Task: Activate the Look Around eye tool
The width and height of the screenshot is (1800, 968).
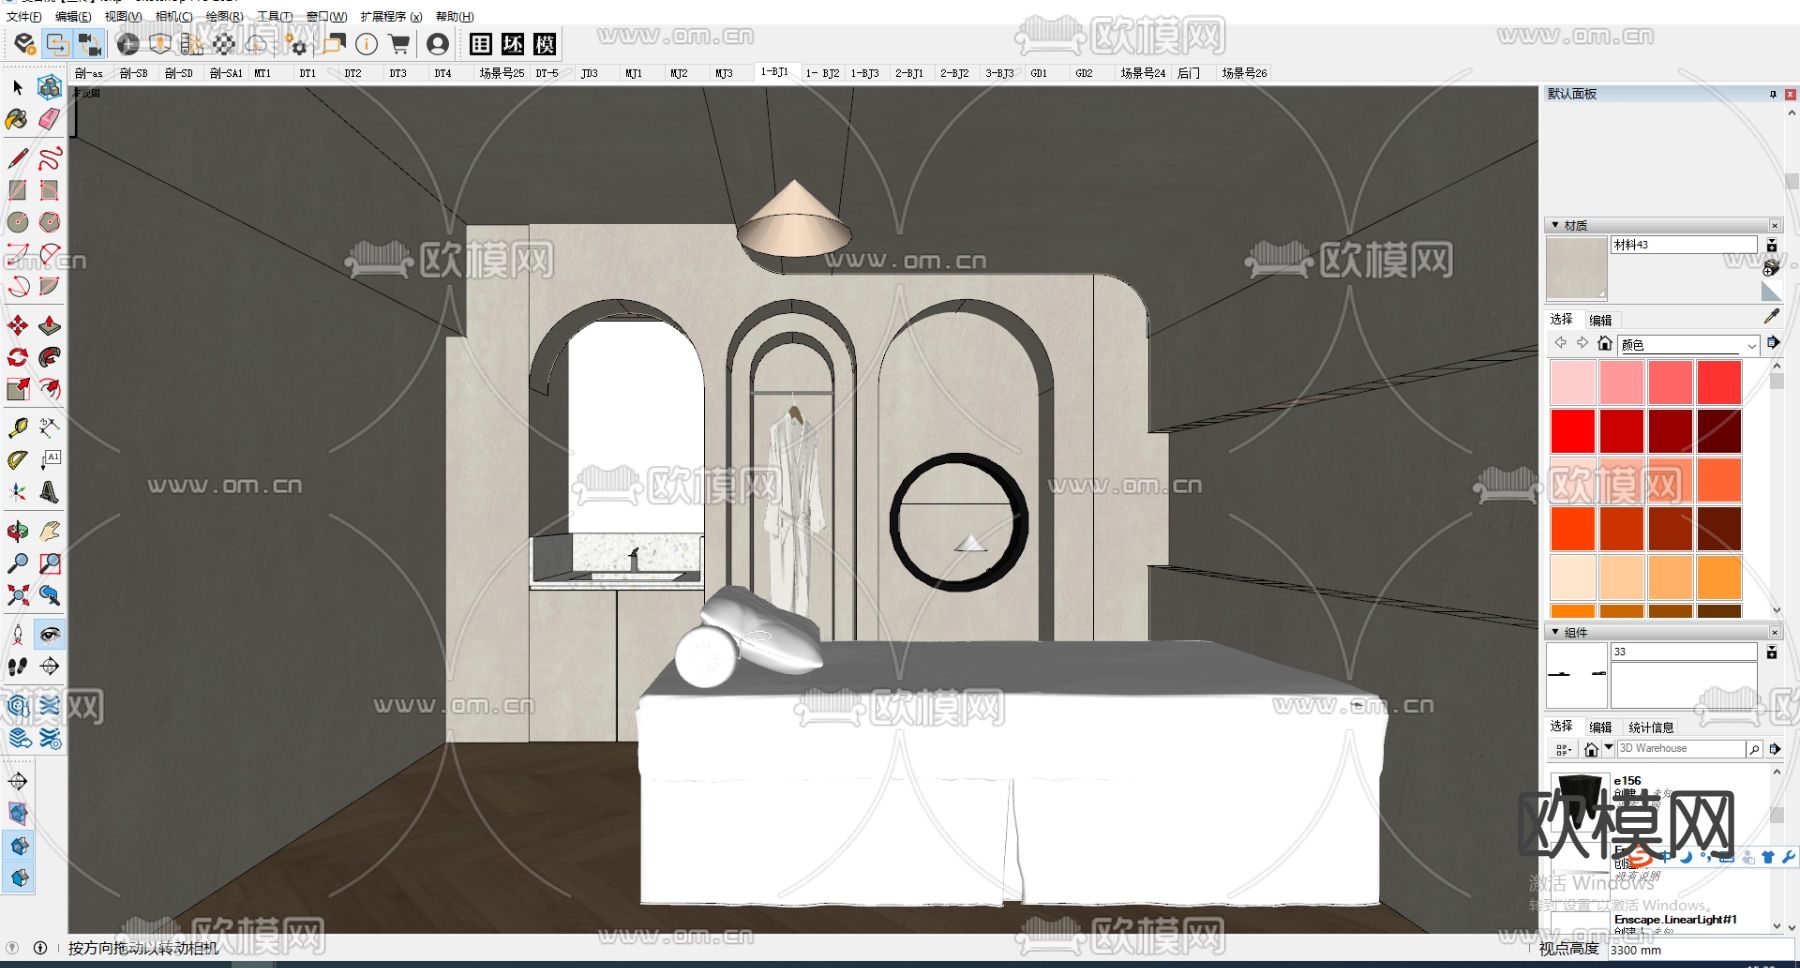Action: coord(49,634)
